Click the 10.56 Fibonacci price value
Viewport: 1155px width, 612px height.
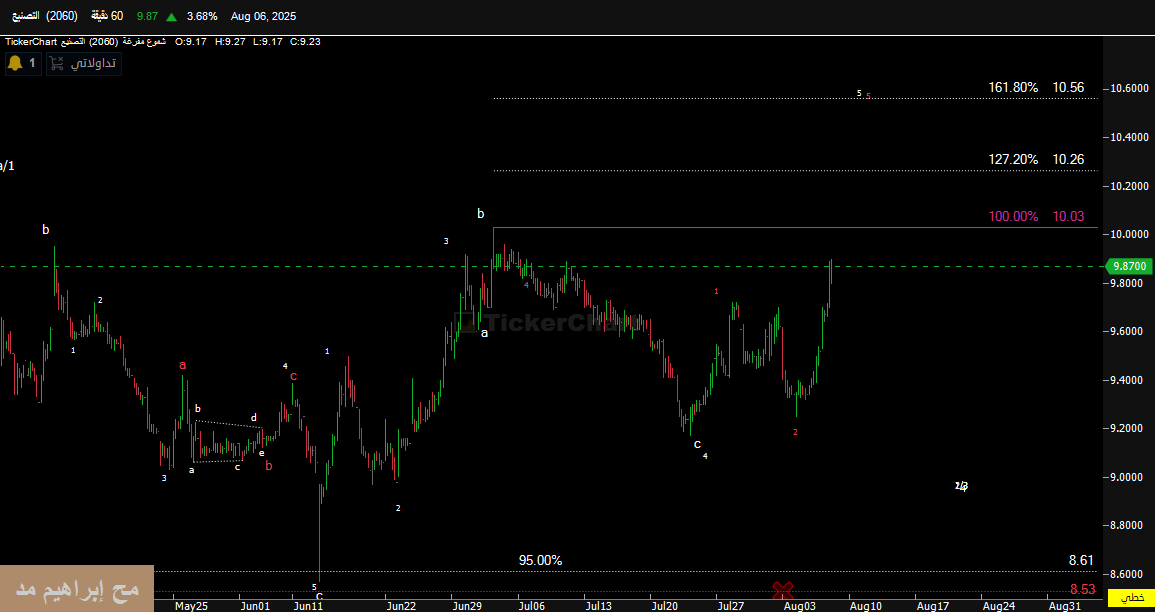tap(1068, 88)
